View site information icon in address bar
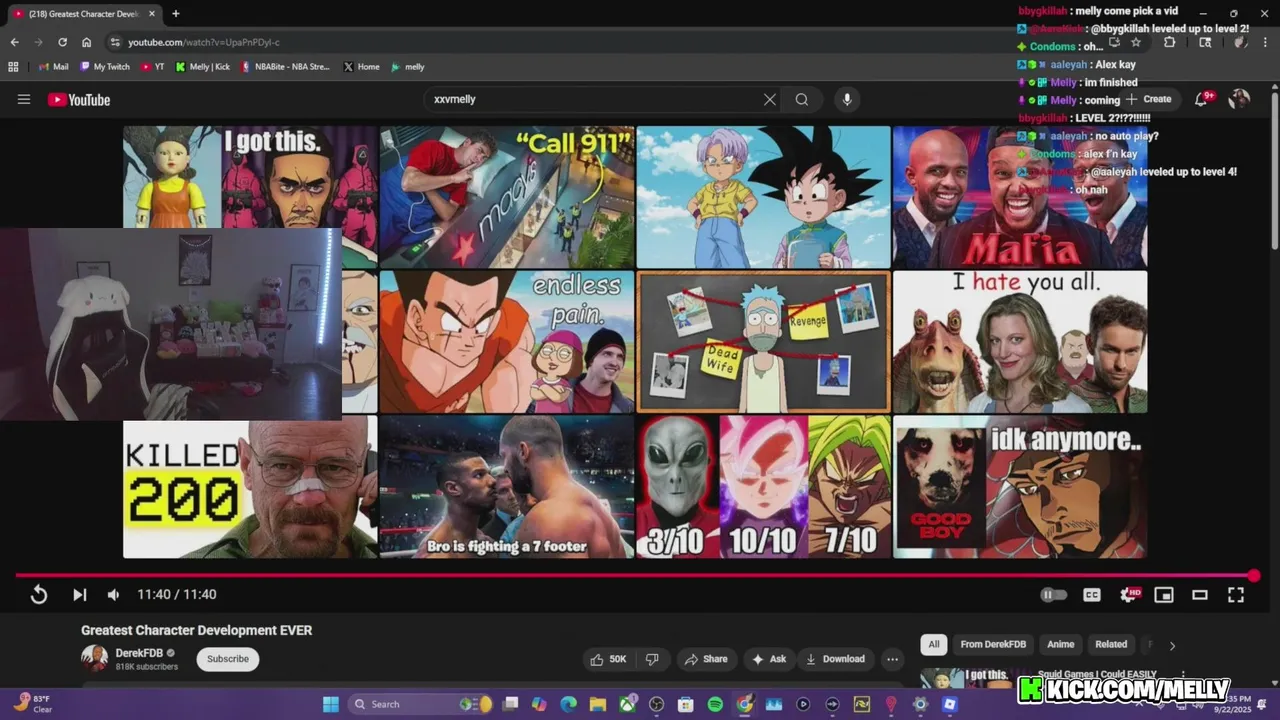Viewport: 1280px width, 720px height. pyautogui.click(x=115, y=42)
